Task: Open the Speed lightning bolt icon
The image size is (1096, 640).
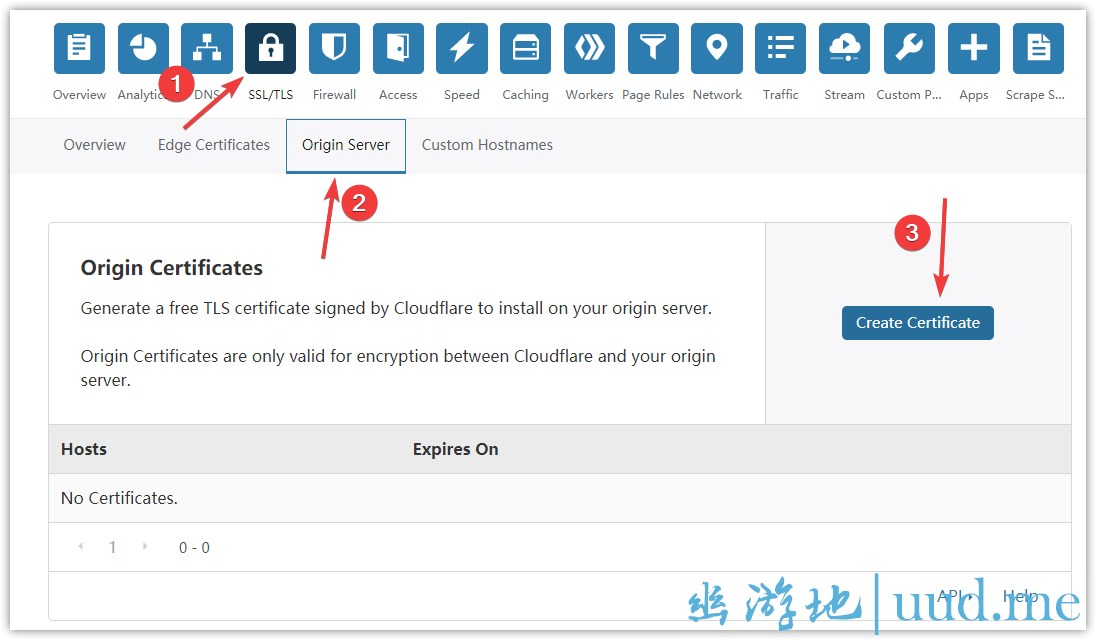Action: coord(462,49)
